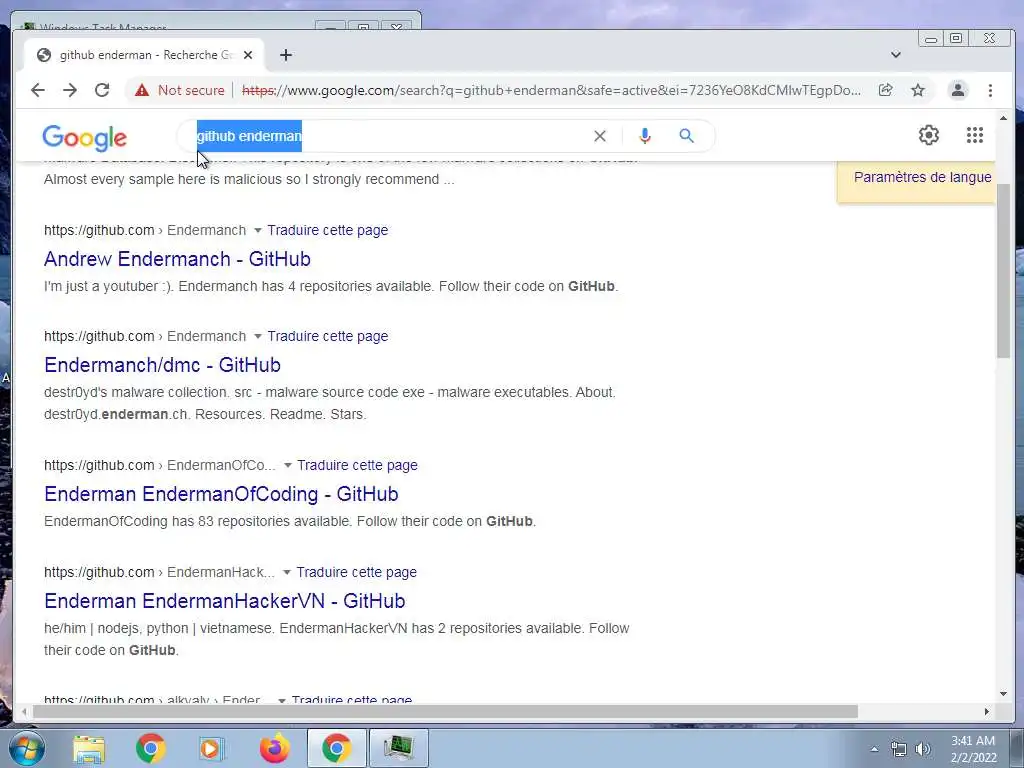Click the https://github.com › Endermanch URL above Andrew Endermanch
Image resolution: width=1024 pixels, height=768 pixels.
[x=145, y=230]
